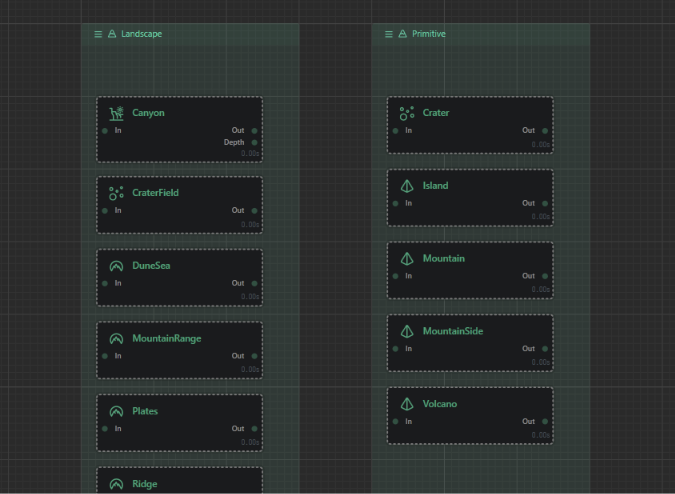Viewport: 675px width, 494px height.
Task: Click the Ridge node icon
Action: pyautogui.click(x=116, y=484)
